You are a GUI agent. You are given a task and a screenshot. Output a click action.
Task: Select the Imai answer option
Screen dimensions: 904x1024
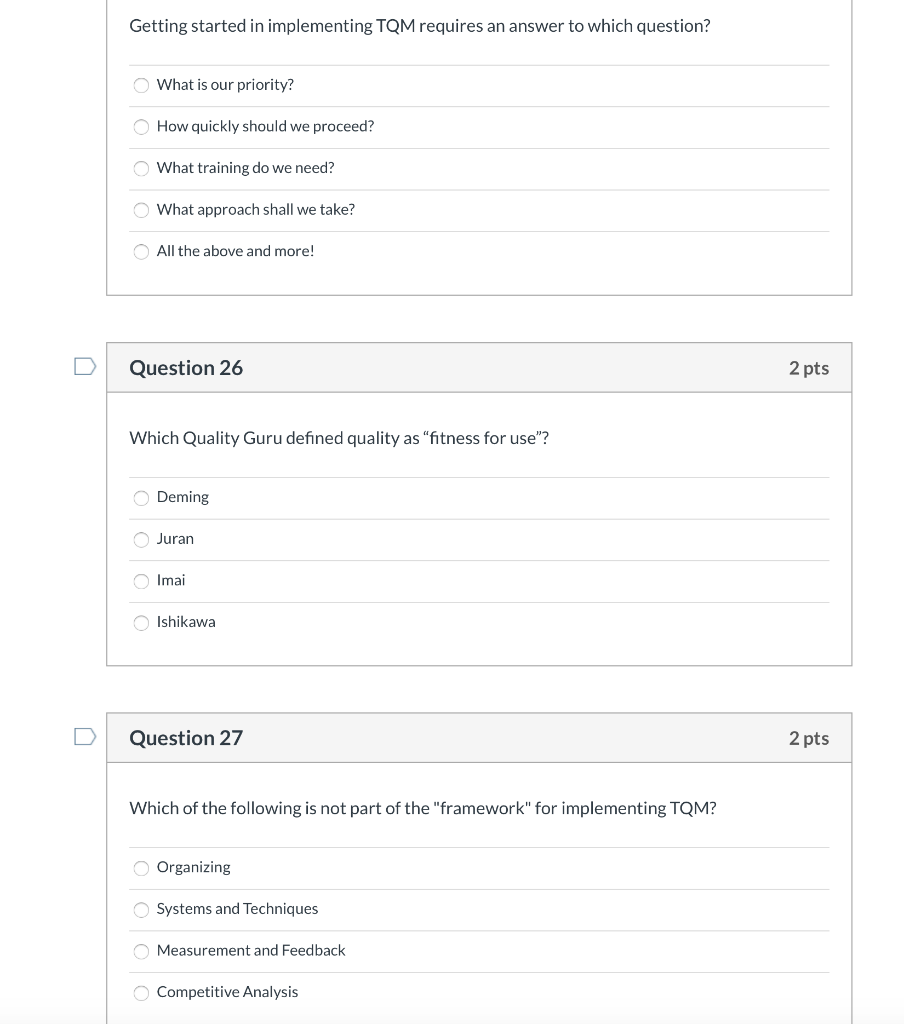[141, 581]
